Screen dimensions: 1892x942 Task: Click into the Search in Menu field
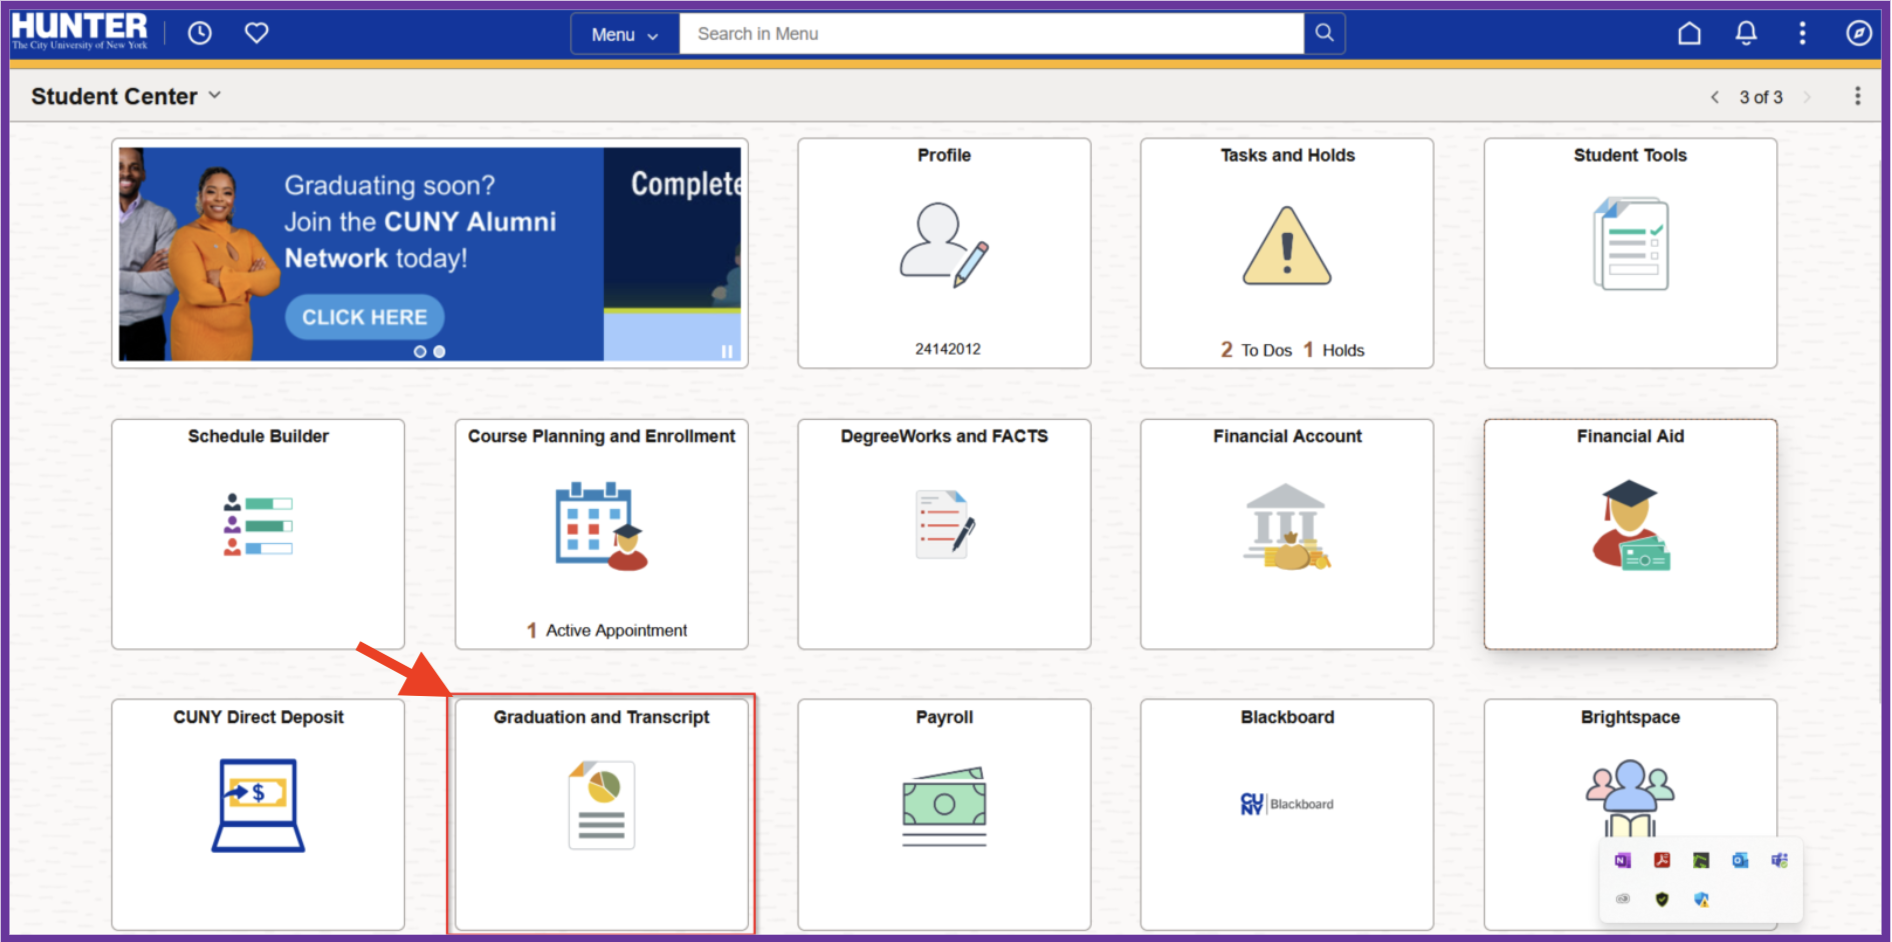(990, 34)
